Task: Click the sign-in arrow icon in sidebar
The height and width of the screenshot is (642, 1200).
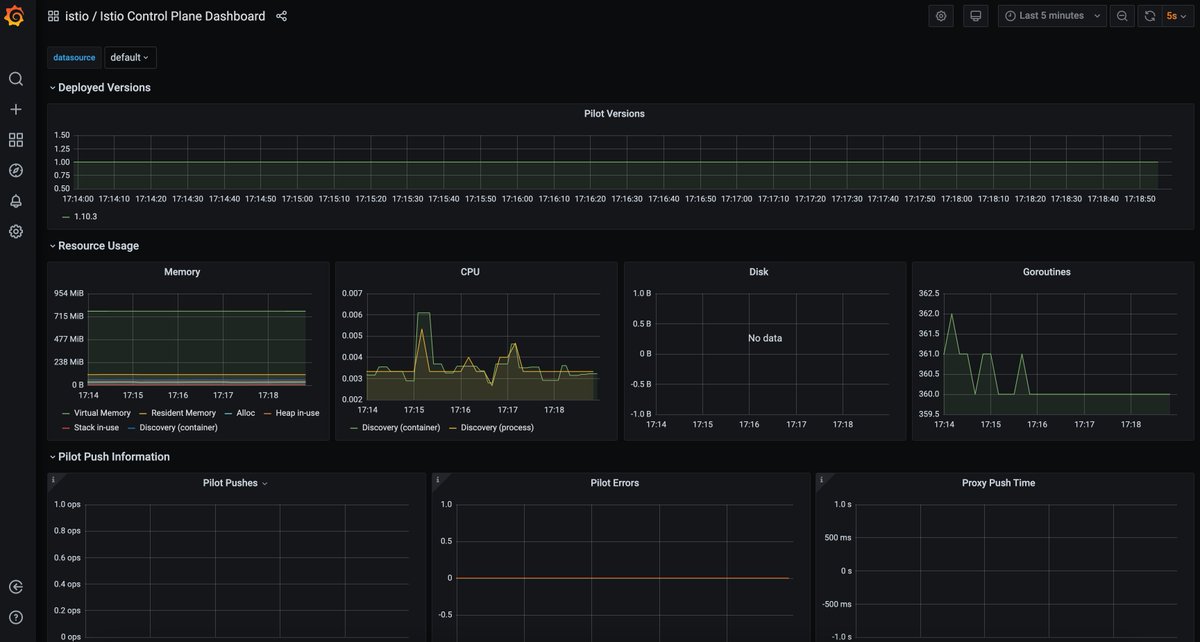Action: tap(15, 587)
